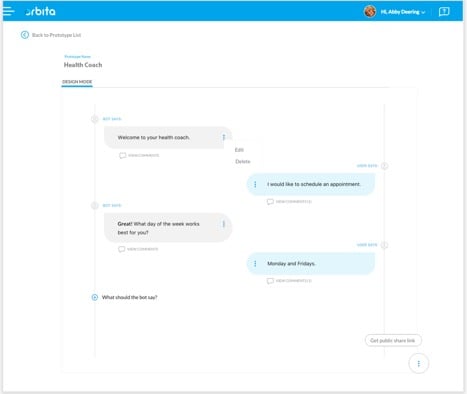The width and height of the screenshot is (467, 394).
Task: Open options dots on schedule appointment bubble
Action: click(255, 184)
